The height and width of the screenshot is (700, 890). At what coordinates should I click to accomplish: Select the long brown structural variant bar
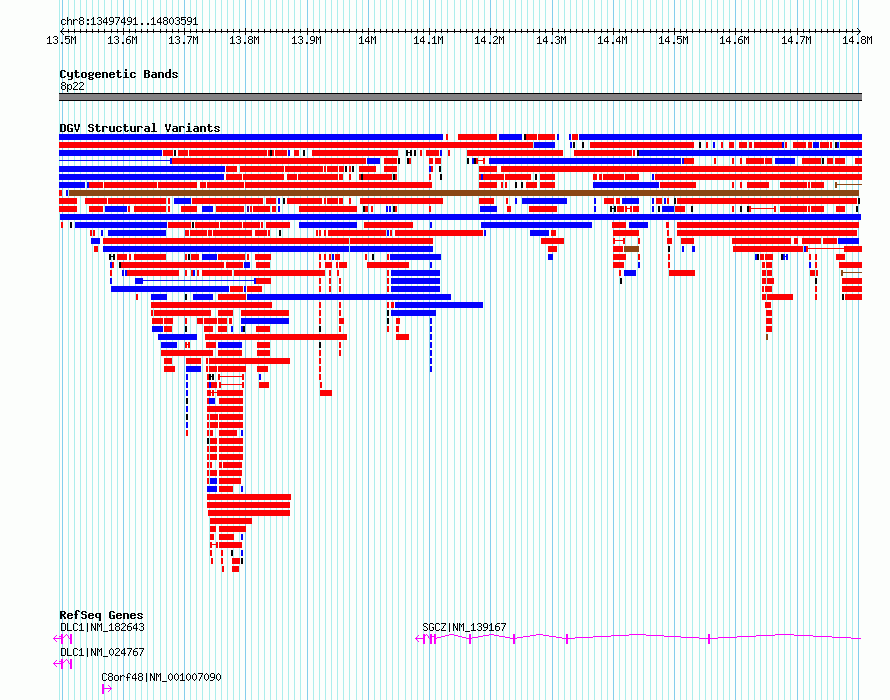(463, 193)
